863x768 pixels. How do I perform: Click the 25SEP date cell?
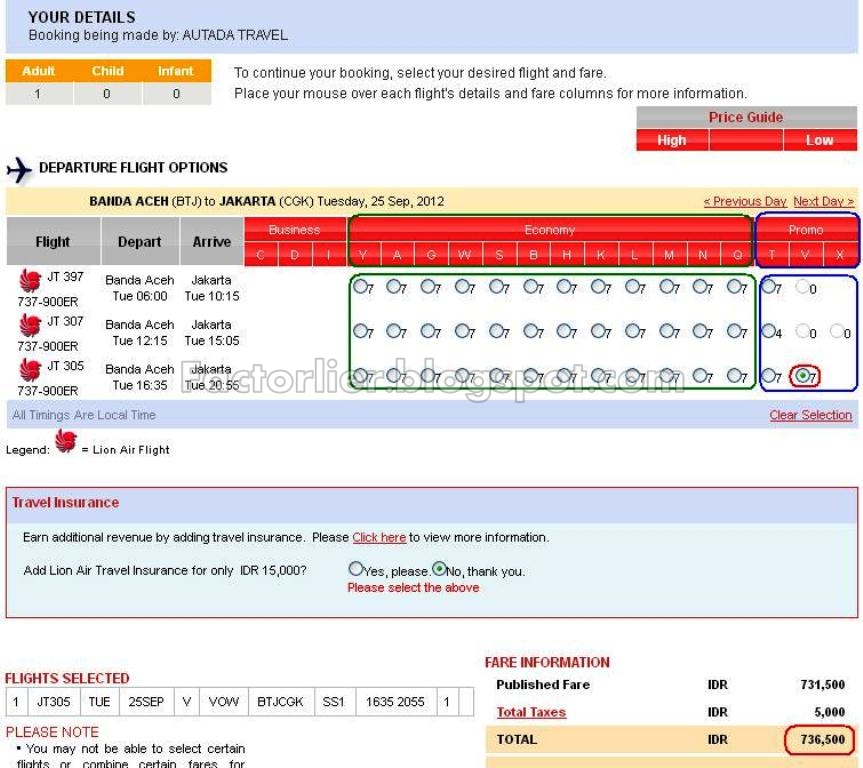coord(146,702)
